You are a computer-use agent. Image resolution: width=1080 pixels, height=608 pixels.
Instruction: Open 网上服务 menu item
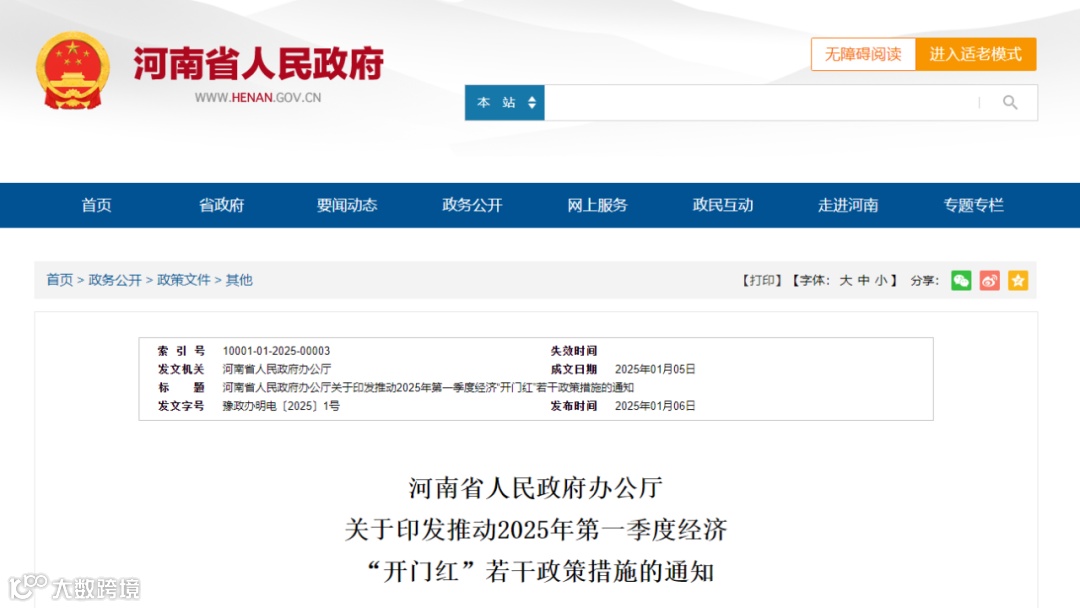click(x=597, y=205)
